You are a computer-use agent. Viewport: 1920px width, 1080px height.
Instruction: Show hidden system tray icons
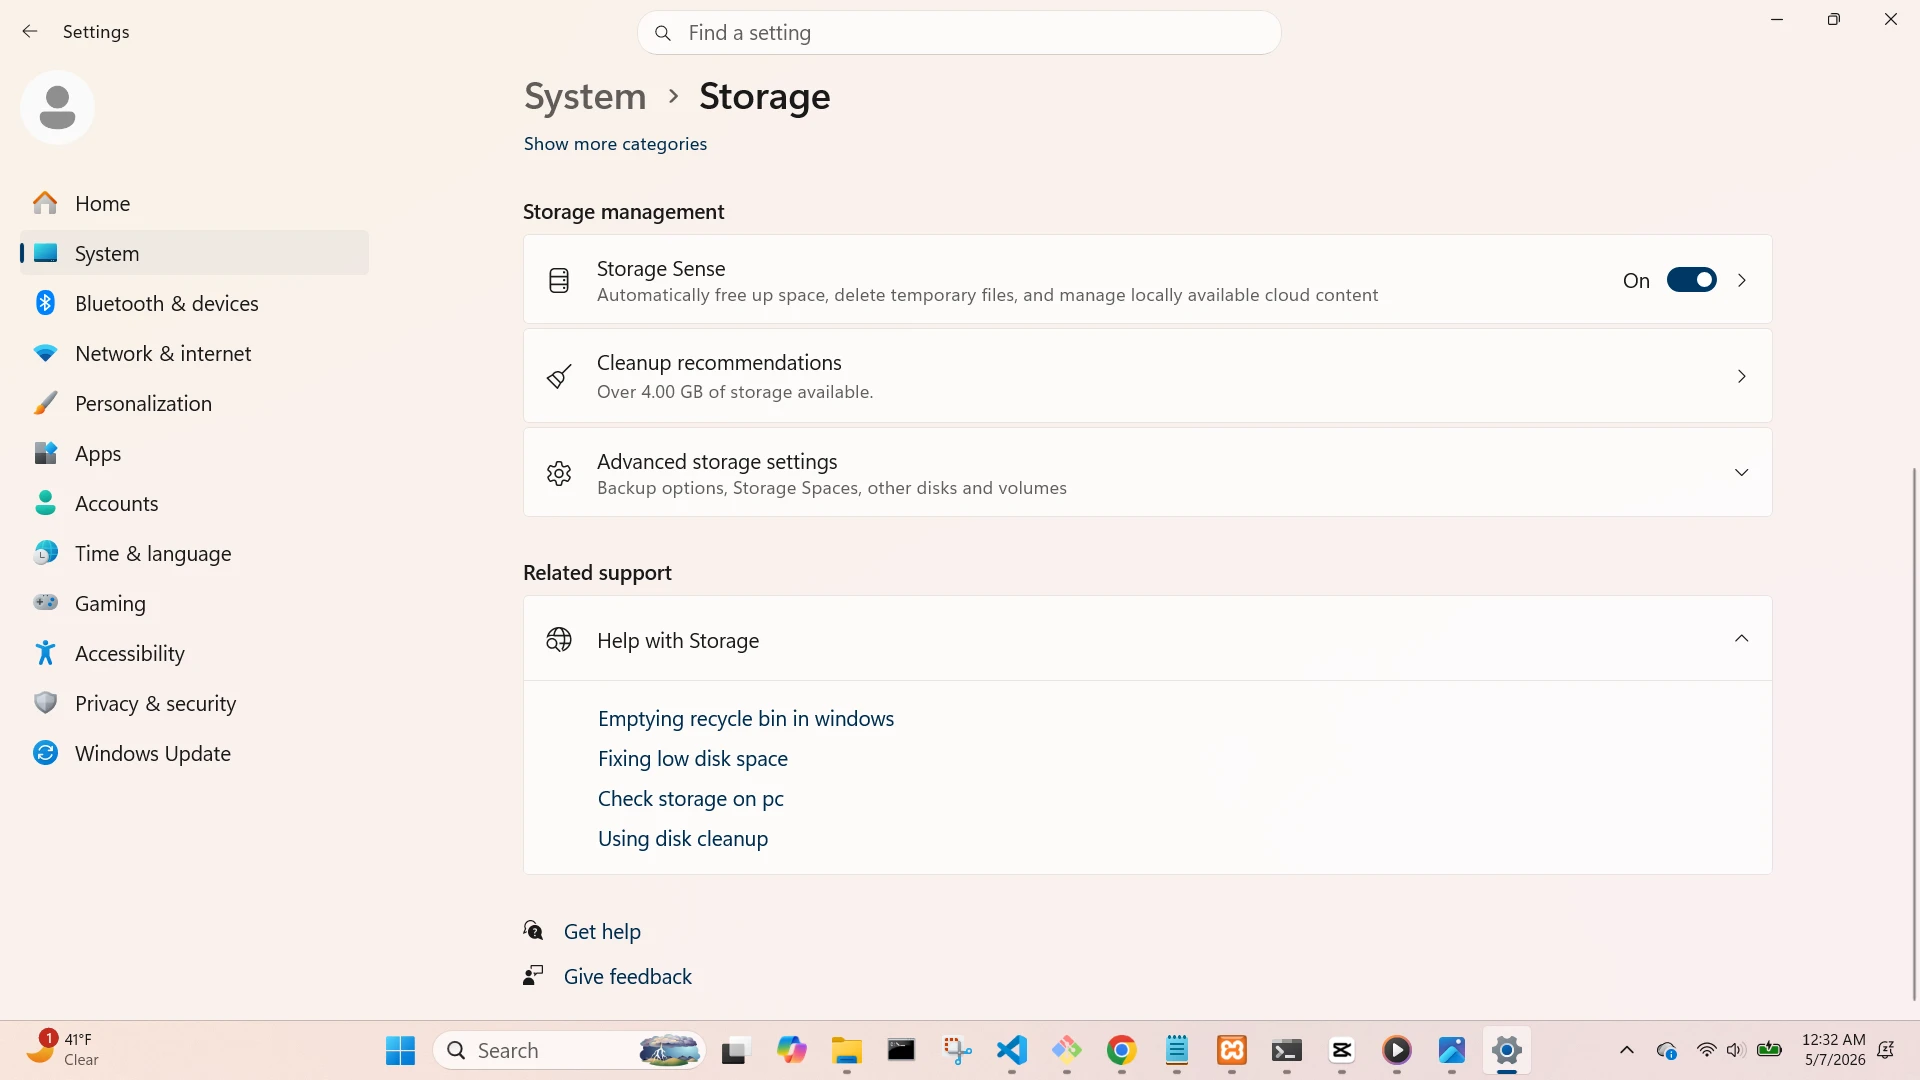click(x=1627, y=1050)
